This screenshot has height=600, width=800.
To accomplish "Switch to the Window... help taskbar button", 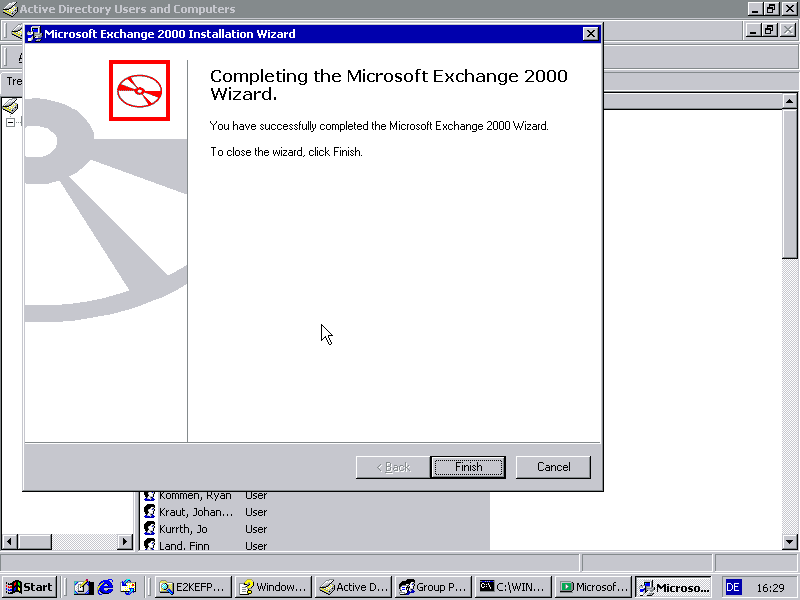I will point(273,587).
